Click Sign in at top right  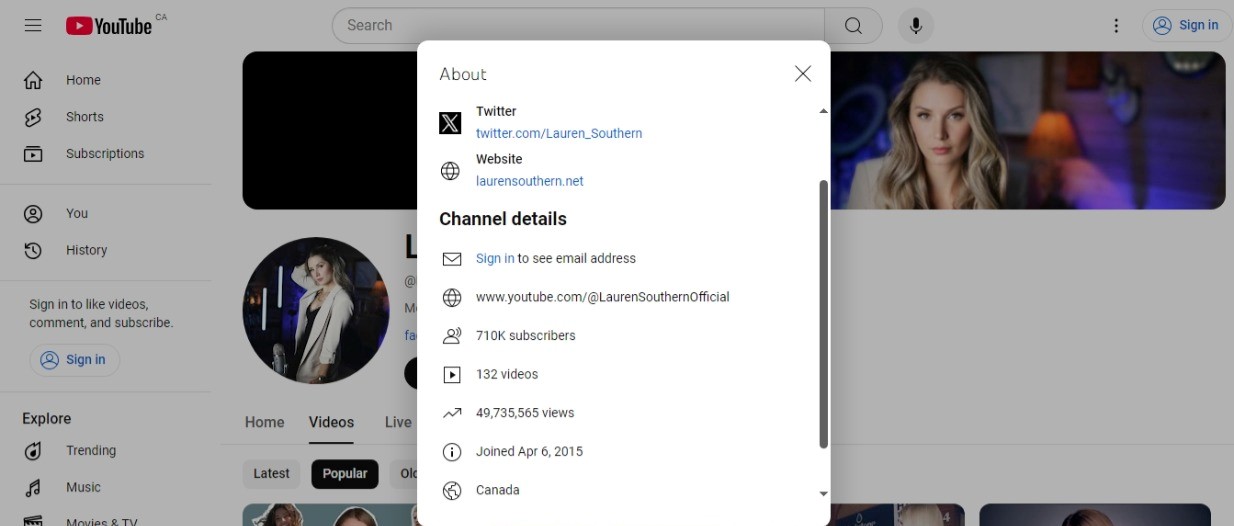click(x=1186, y=26)
